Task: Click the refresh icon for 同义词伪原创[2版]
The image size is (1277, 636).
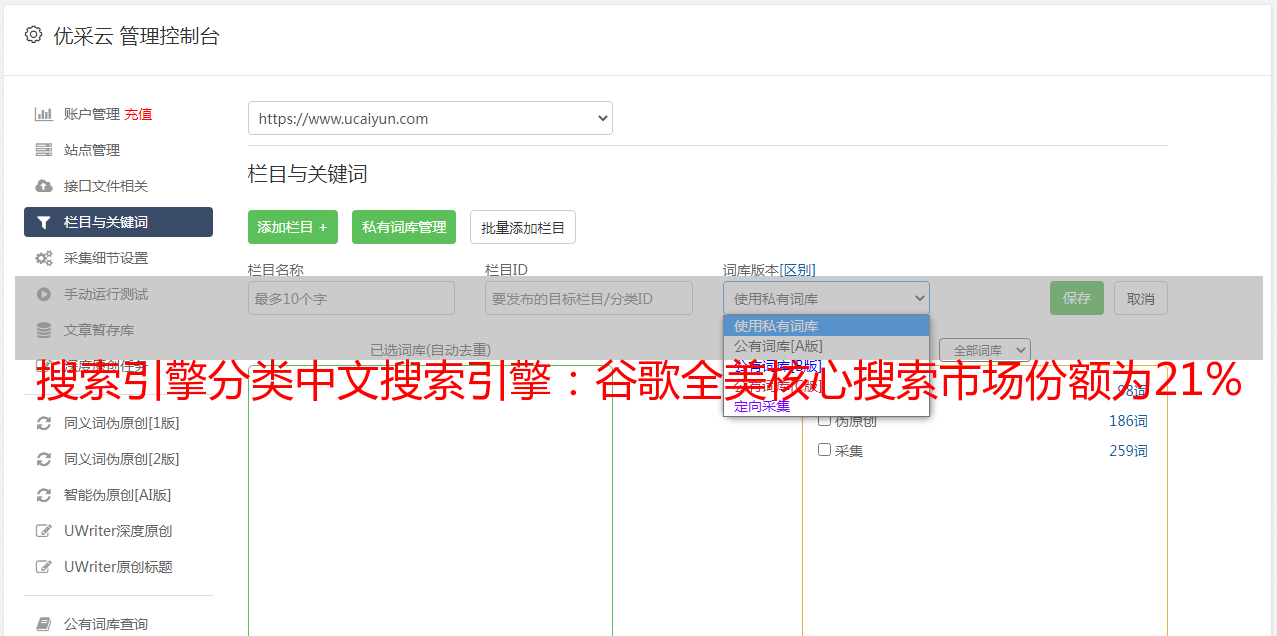Action: tap(43, 459)
